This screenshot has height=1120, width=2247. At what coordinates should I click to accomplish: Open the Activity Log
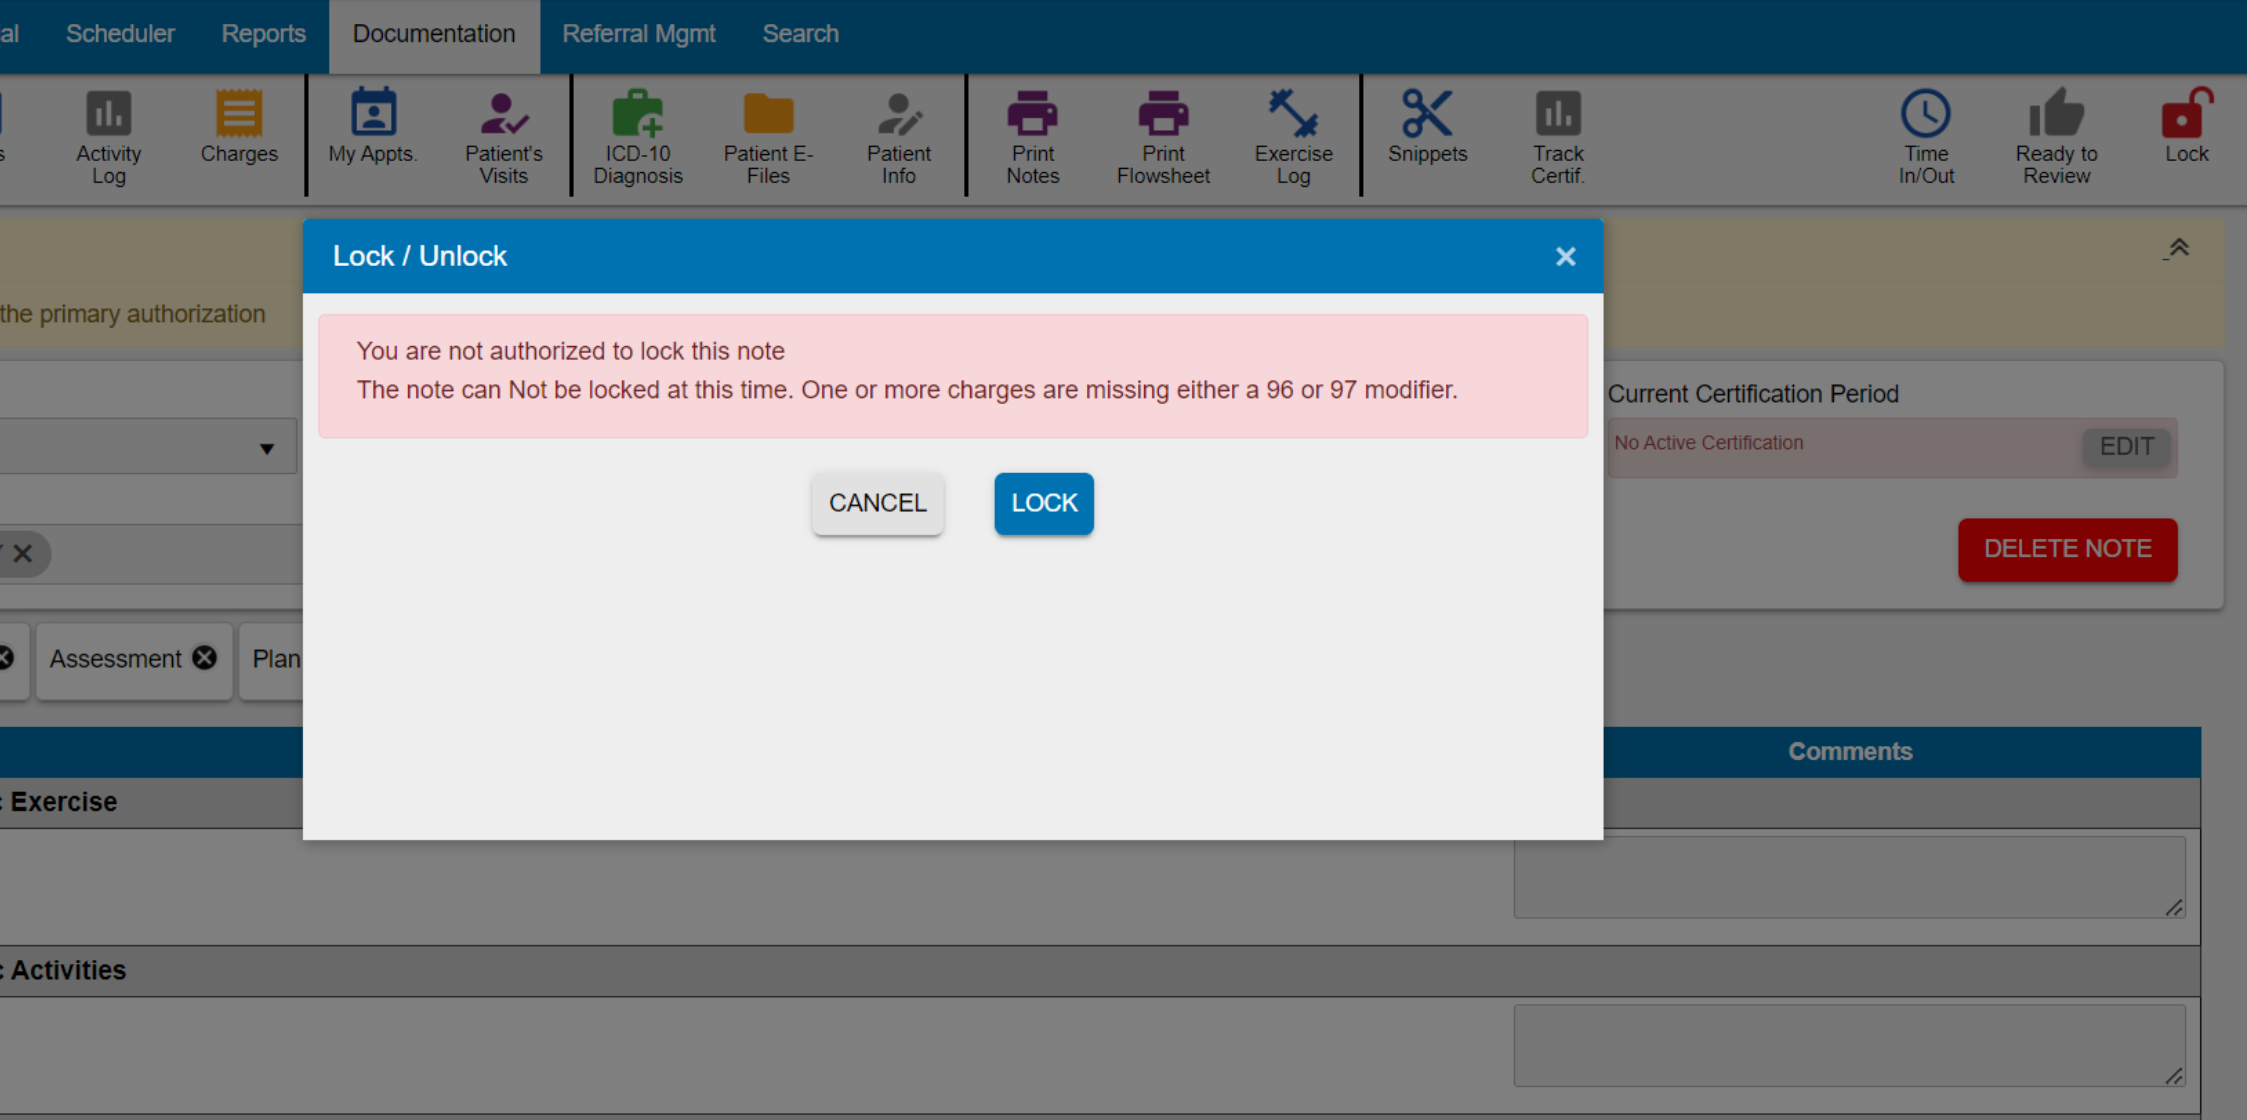[107, 135]
